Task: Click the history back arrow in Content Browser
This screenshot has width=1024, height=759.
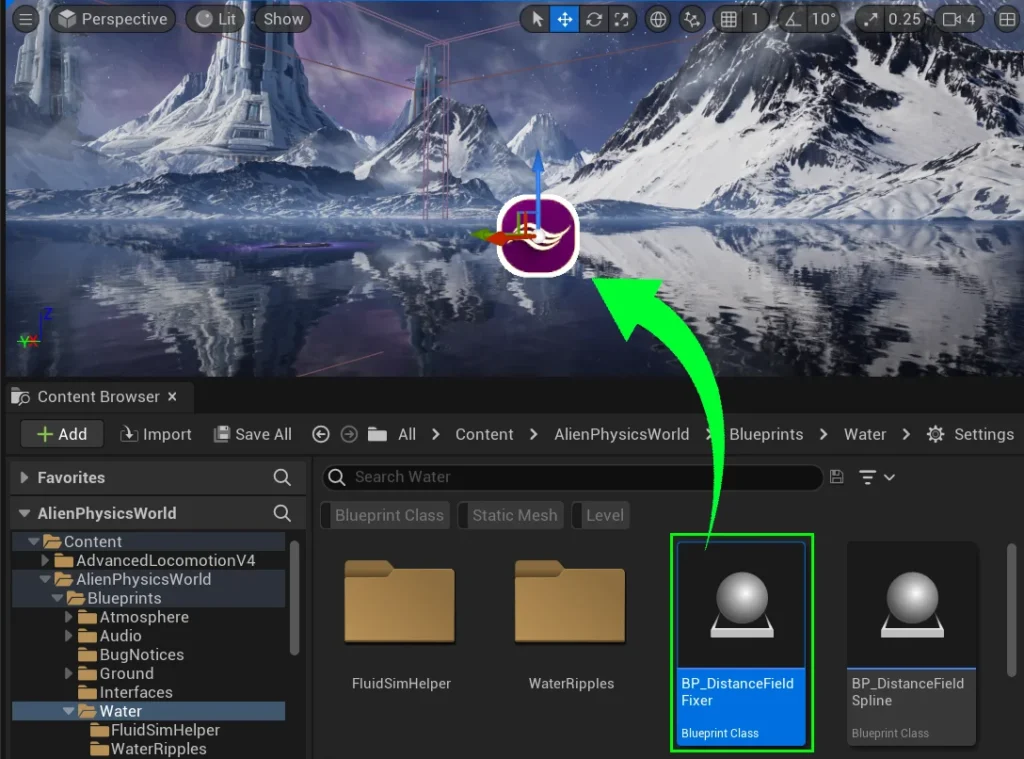Action: pyautogui.click(x=321, y=434)
